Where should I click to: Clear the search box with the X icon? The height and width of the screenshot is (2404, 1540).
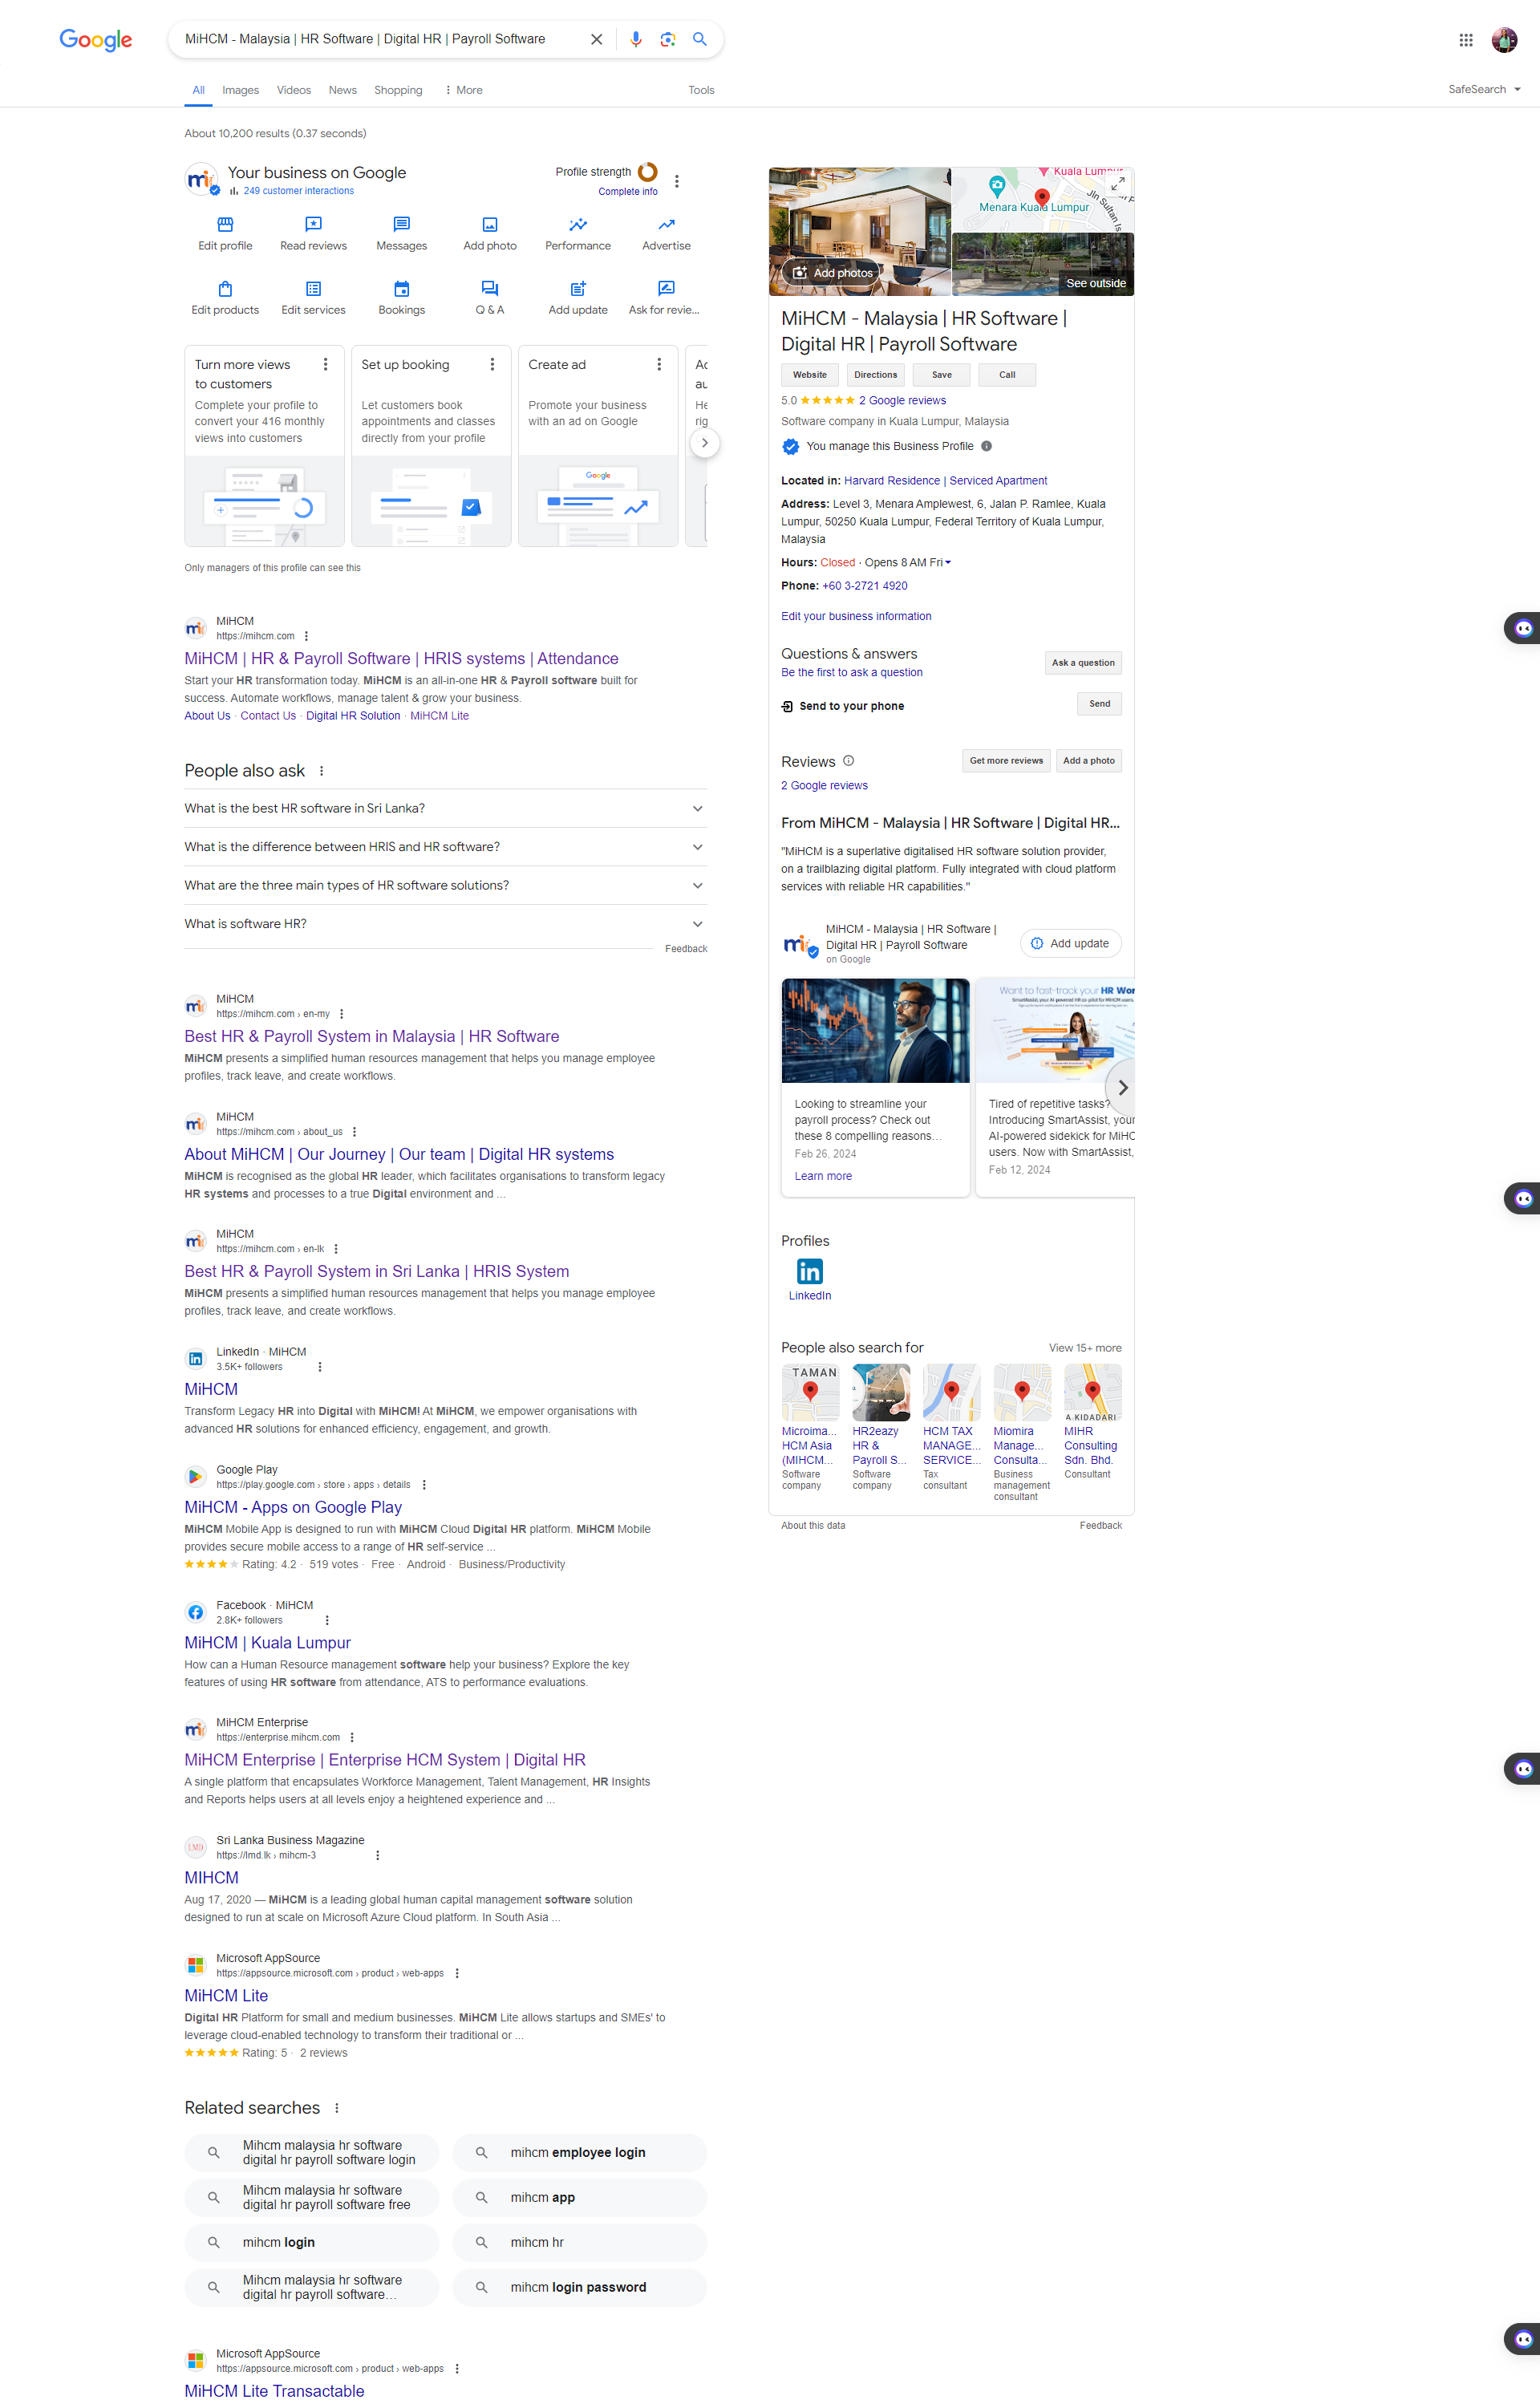click(596, 39)
